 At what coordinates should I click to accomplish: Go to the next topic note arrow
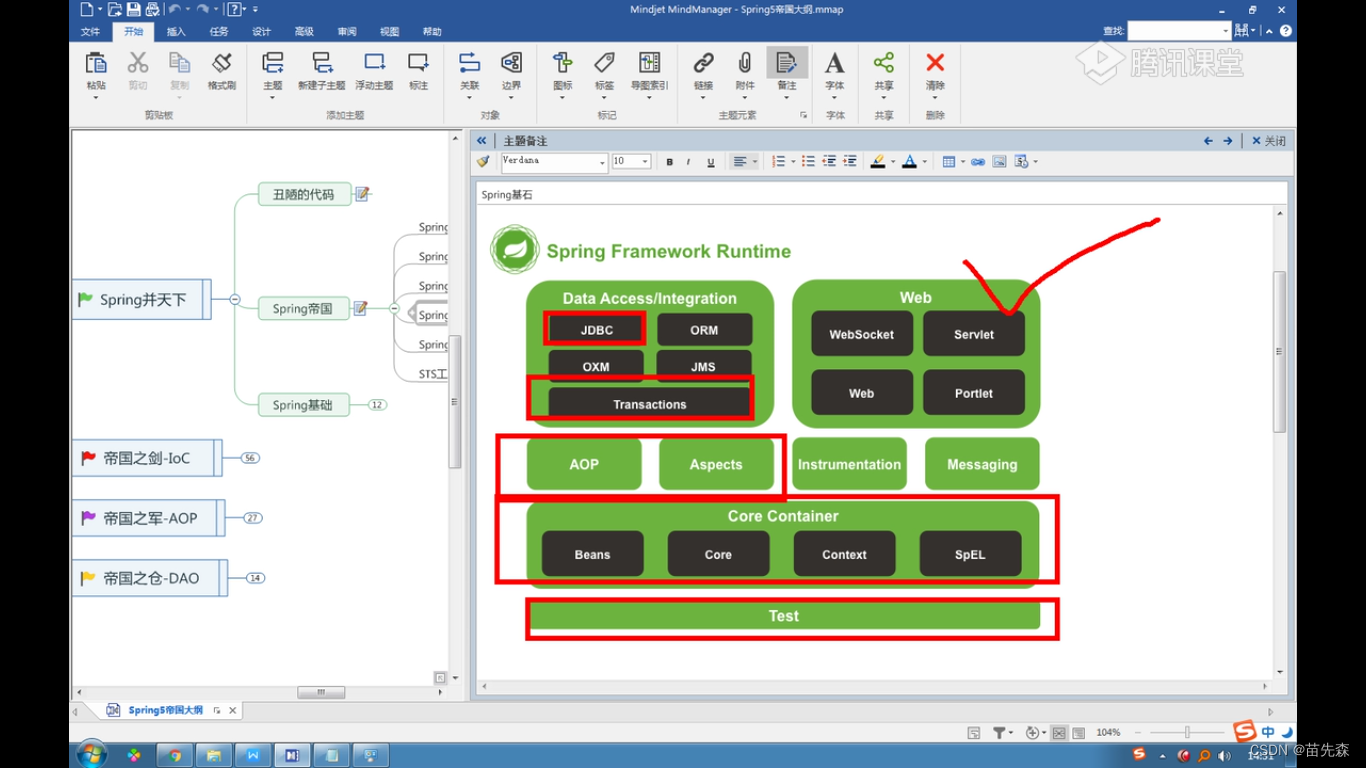click(1228, 141)
